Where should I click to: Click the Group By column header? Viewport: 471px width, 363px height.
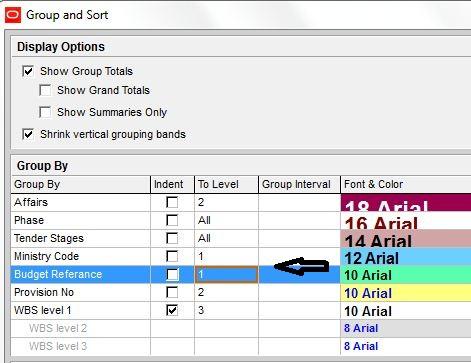(81, 184)
